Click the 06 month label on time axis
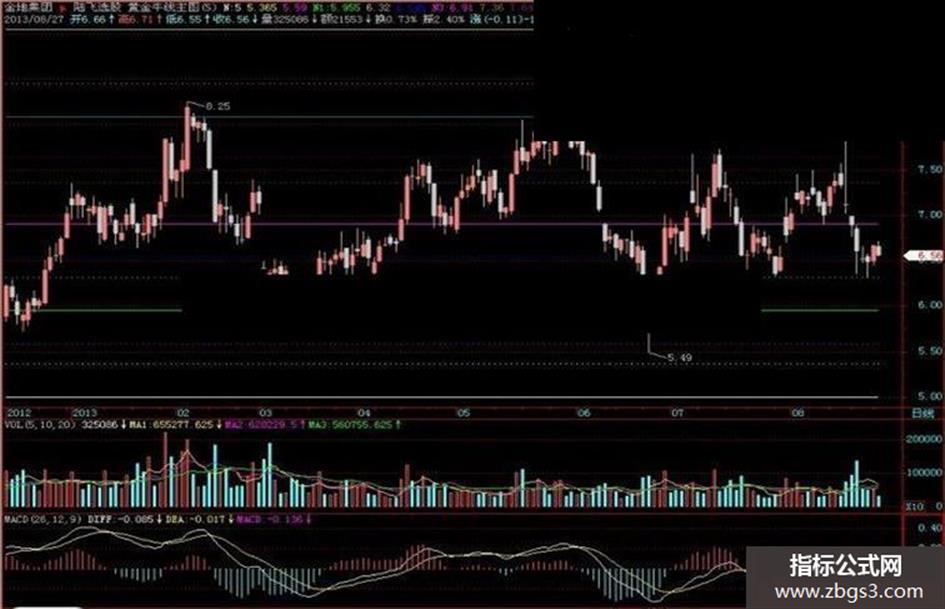Viewport: 945px width, 609px height. pos(583,413)
